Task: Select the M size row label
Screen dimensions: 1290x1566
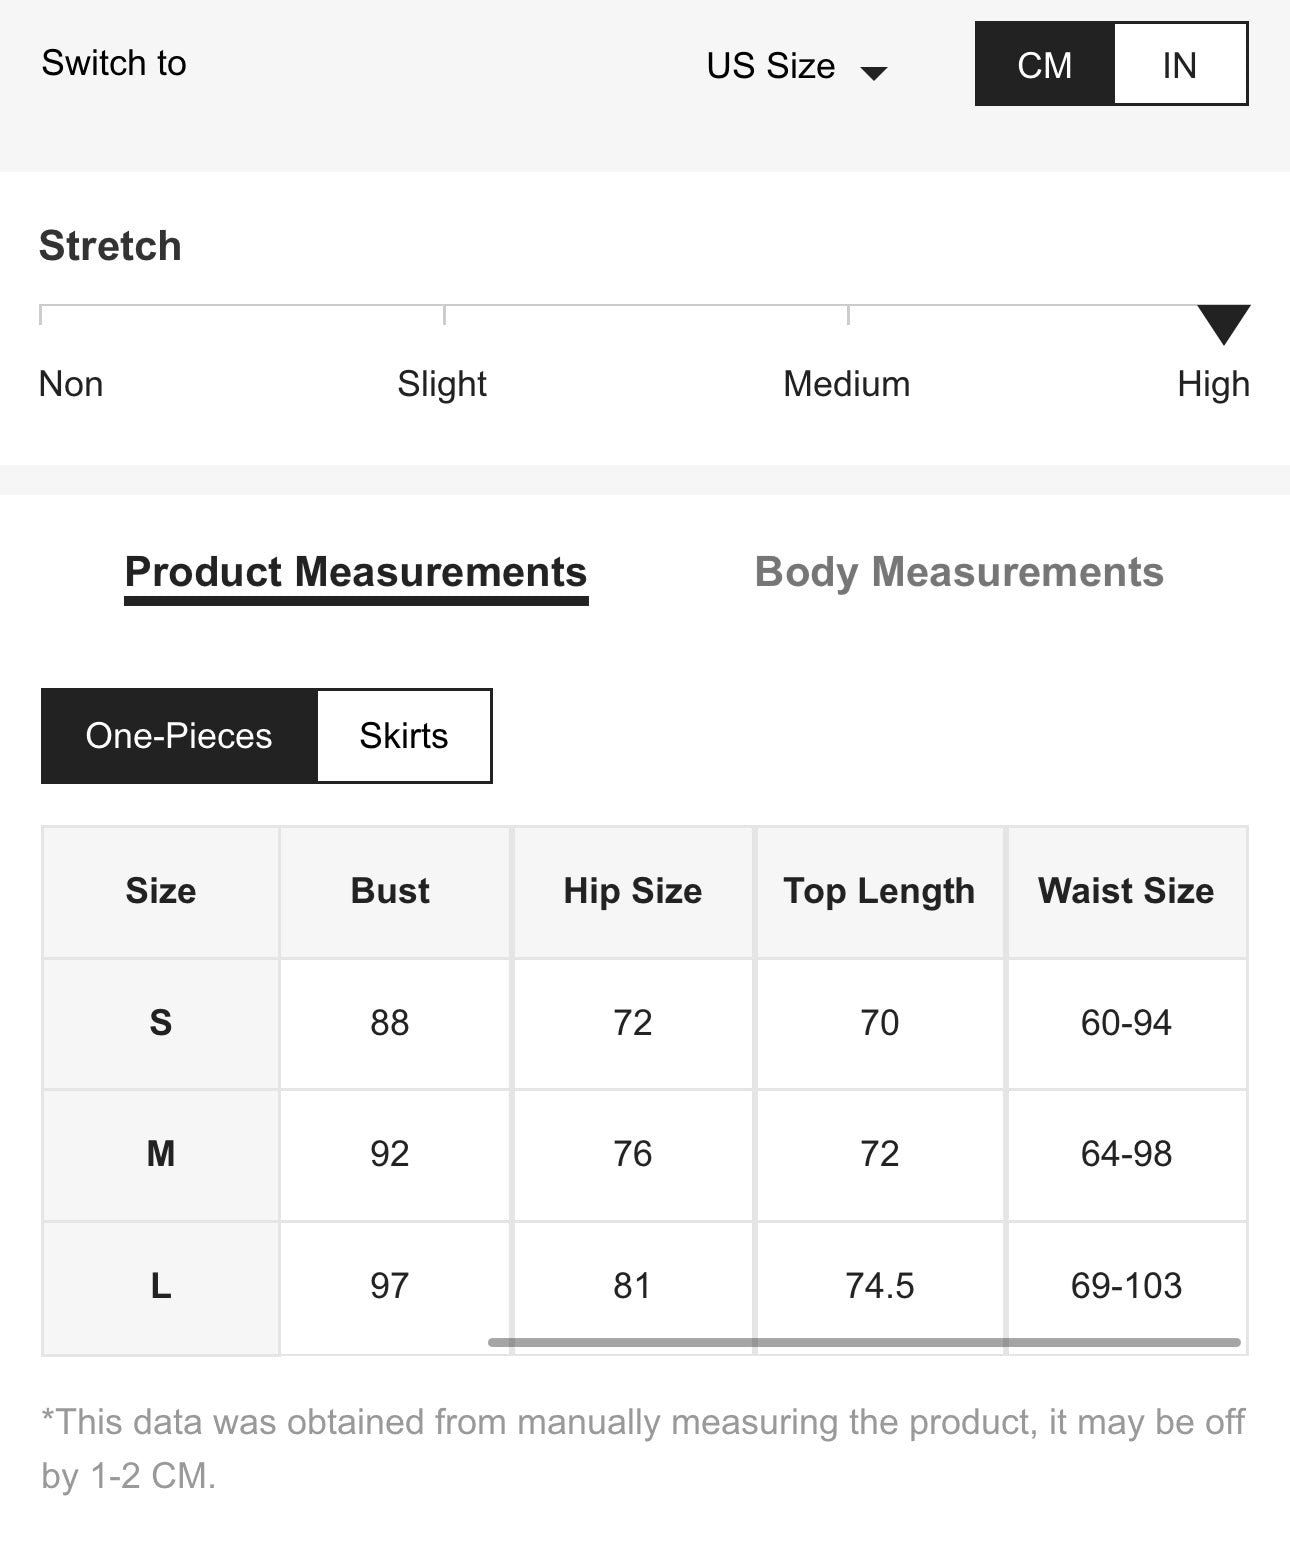Action: [161, 1154]
